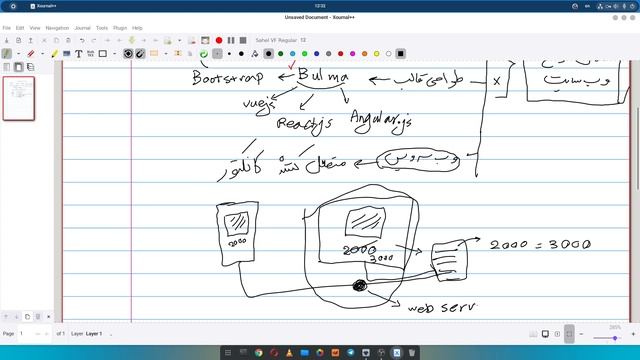This screenshot has width=640, height=360.
Task: Stop the audio recording
Action: point(243,40)
